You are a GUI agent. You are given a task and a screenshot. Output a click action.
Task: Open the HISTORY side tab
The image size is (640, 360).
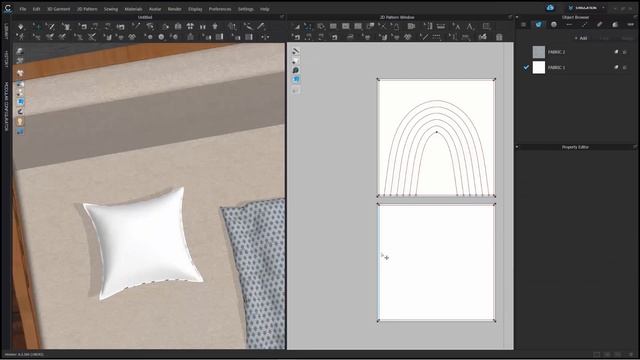(x=6, y=59)
